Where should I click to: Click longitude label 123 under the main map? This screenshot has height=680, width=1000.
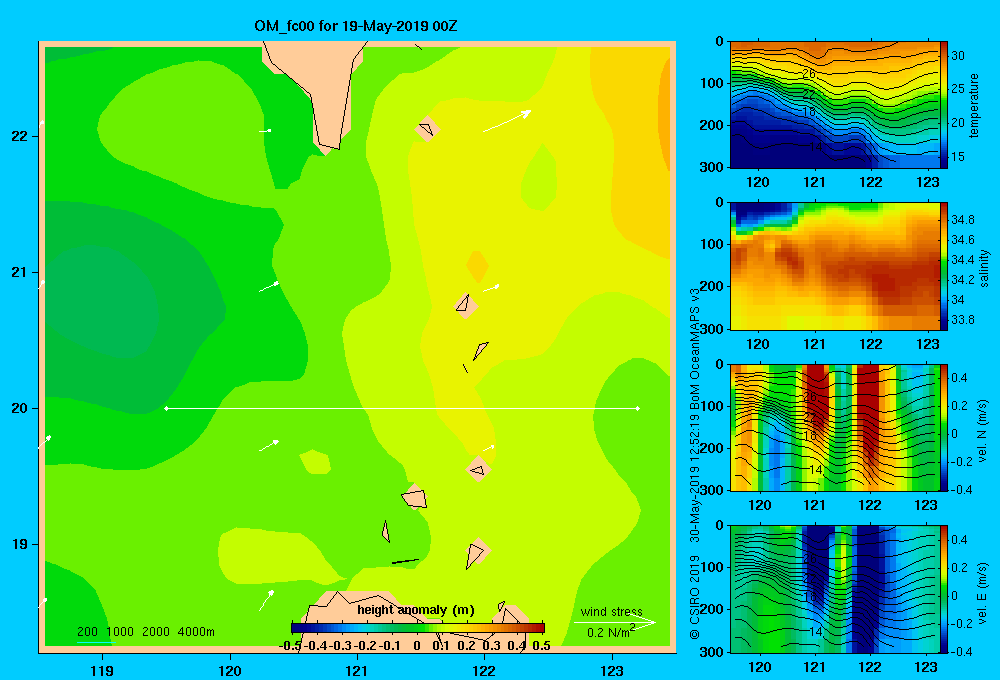click(x=612, y=670)
